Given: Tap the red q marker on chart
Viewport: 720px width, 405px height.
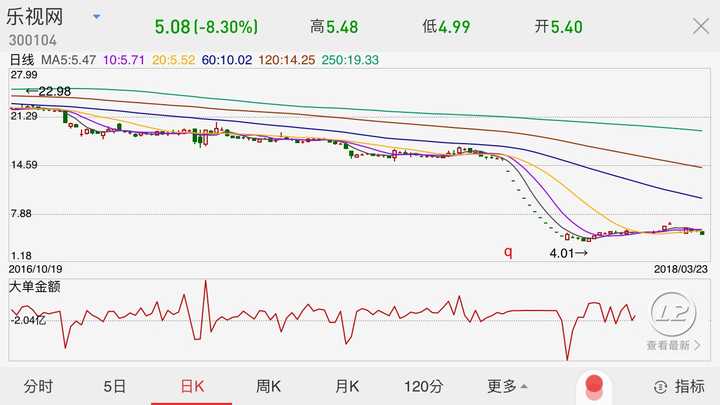Looking at the screenshot, I should [508, 252].
